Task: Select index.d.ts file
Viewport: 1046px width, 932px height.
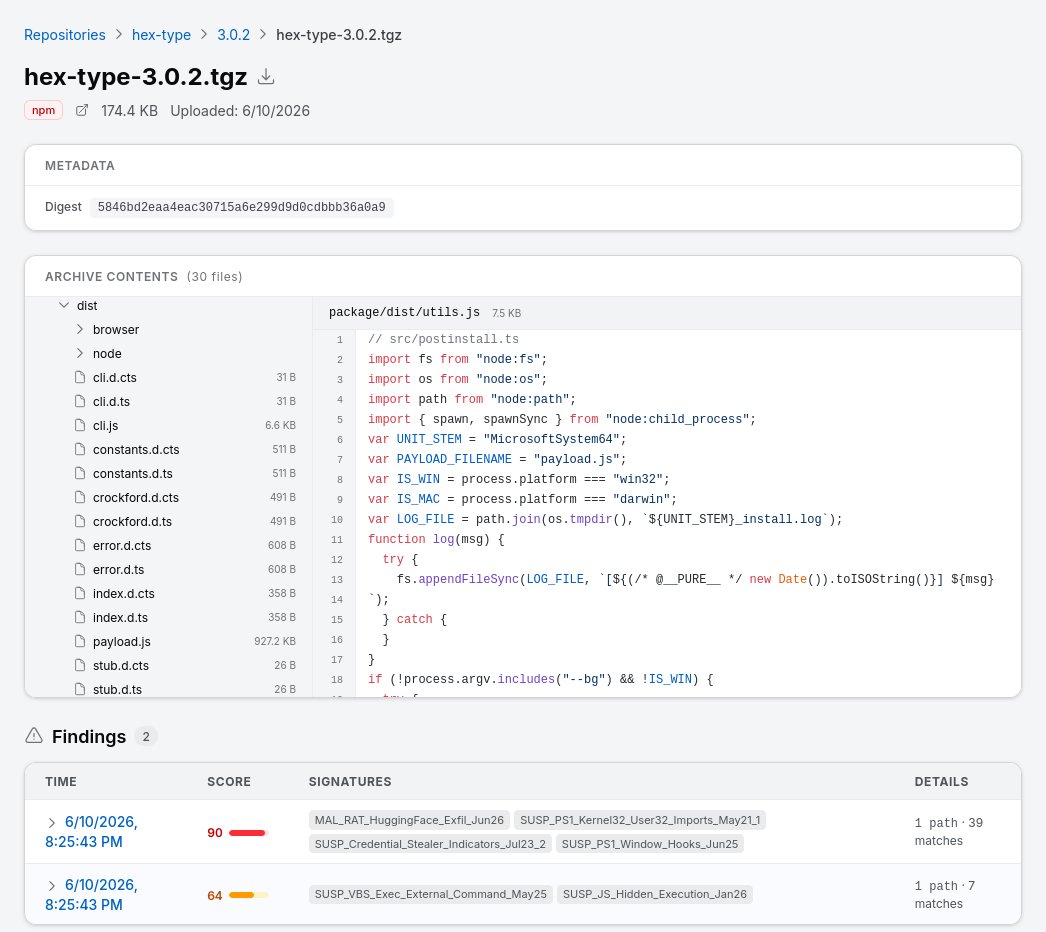Action: pos(120,618)
